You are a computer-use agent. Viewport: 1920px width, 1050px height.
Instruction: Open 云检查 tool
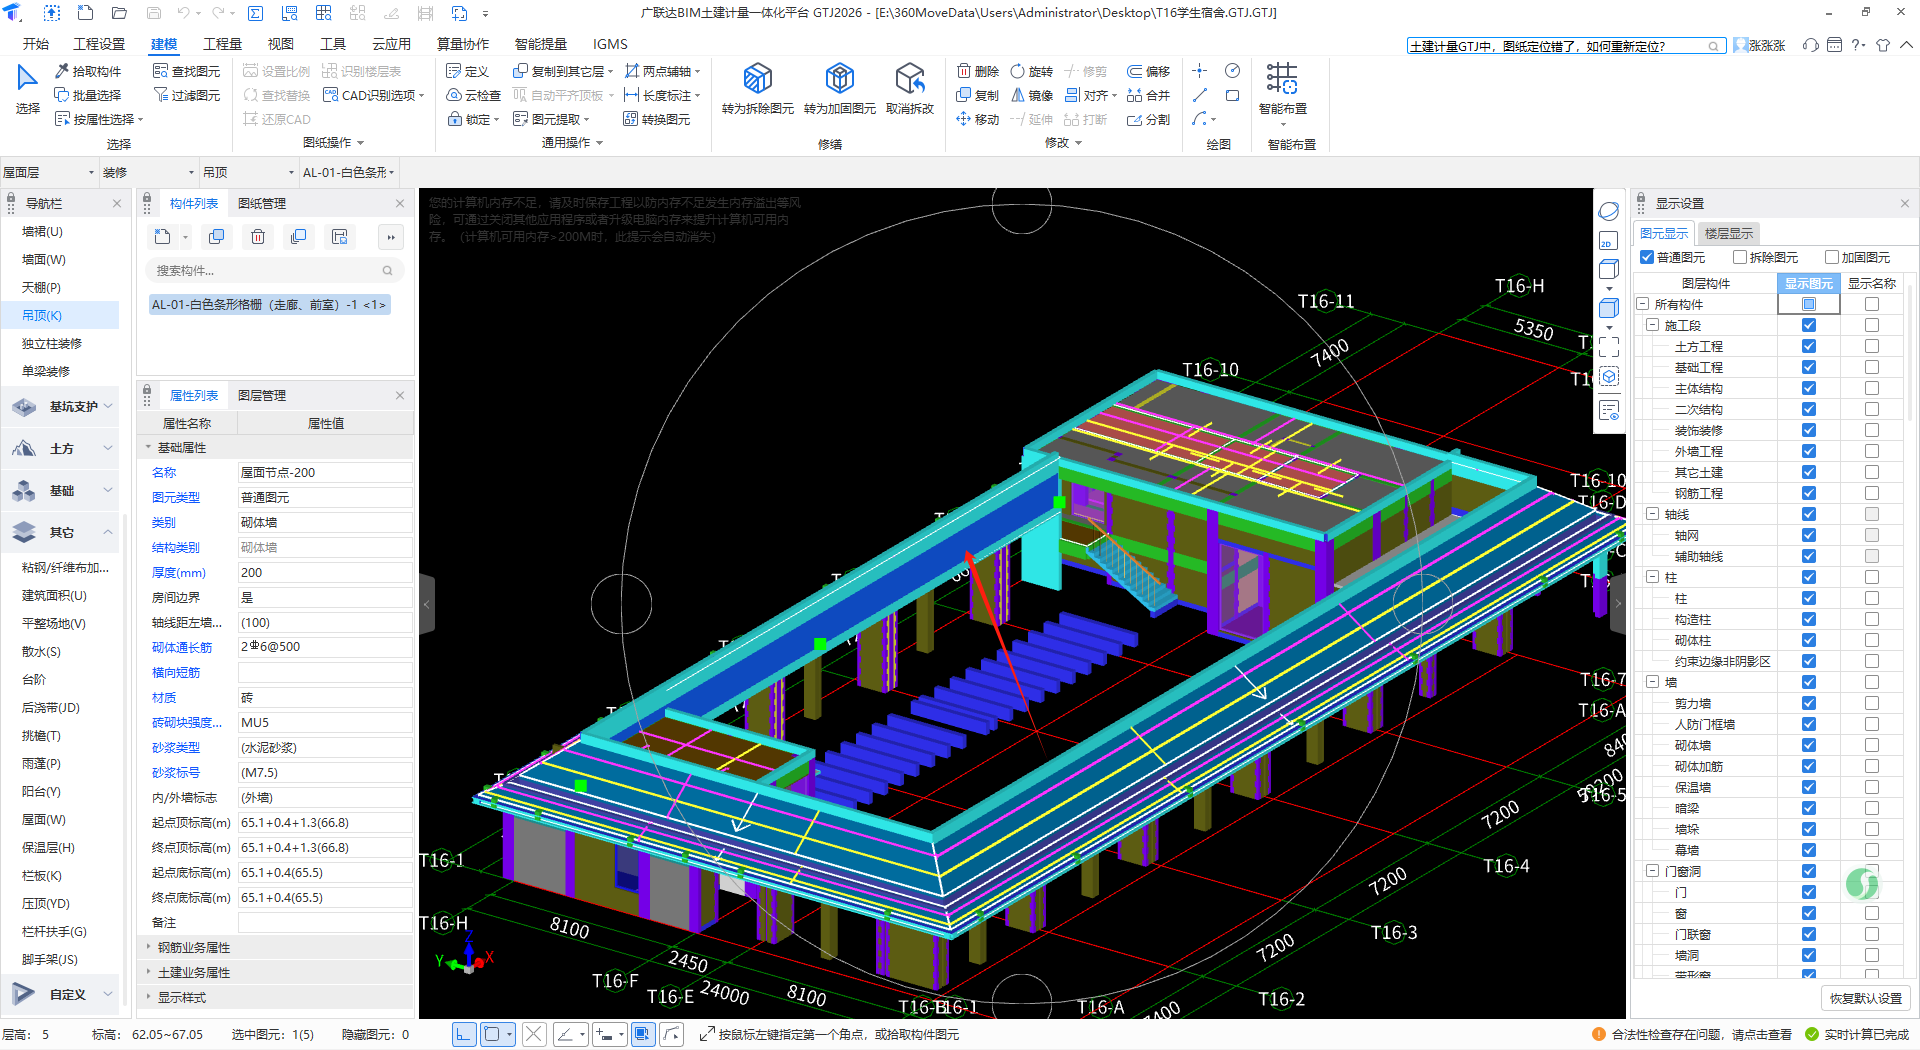[473, 95]
